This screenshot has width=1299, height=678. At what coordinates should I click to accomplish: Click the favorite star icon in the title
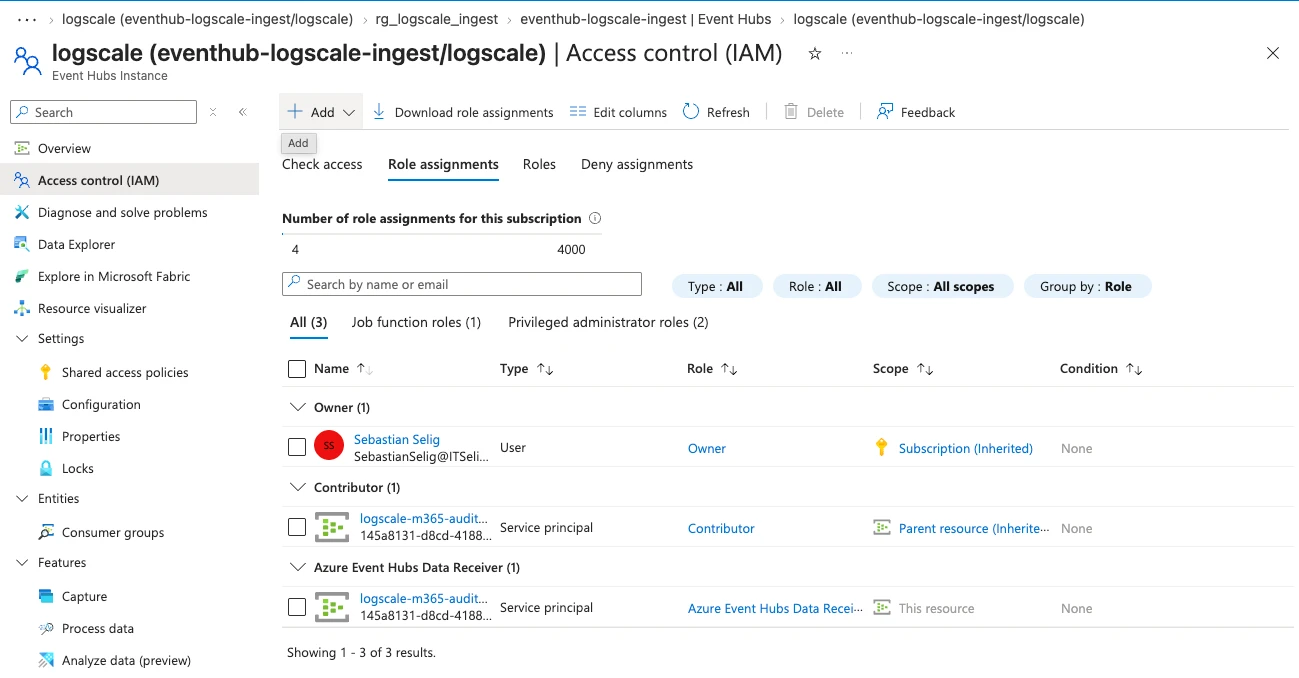815,54
